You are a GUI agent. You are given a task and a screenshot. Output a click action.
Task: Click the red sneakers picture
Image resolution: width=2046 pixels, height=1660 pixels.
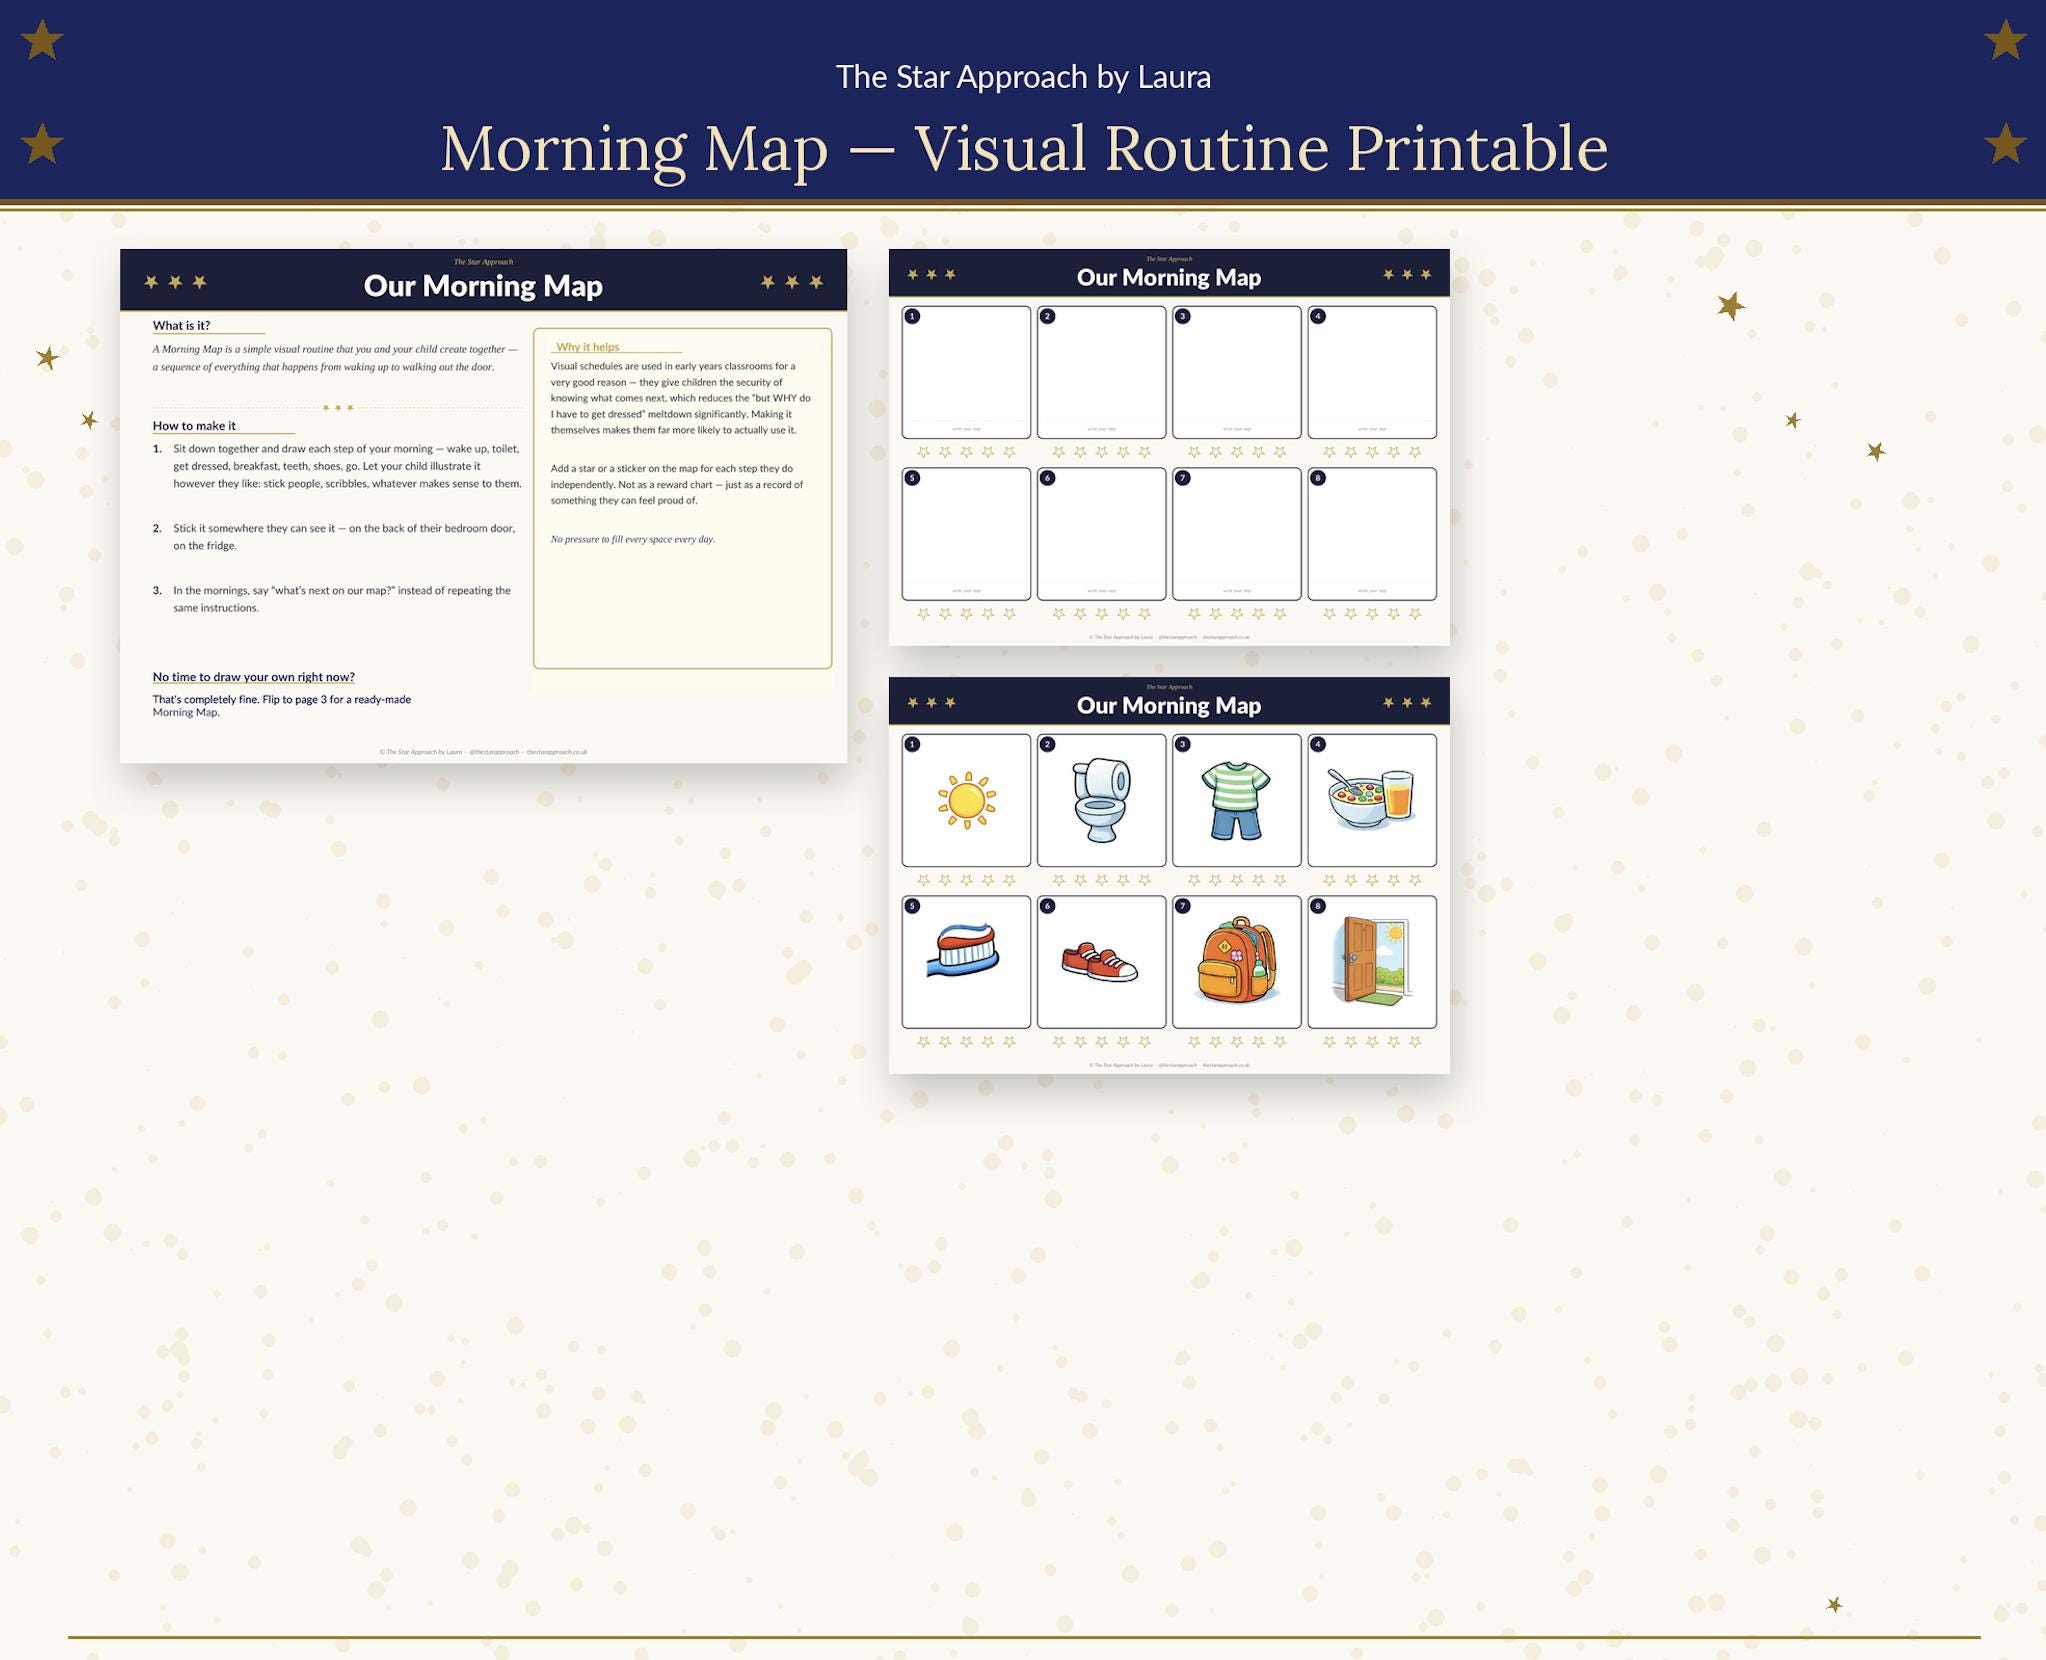[1099, 962]
